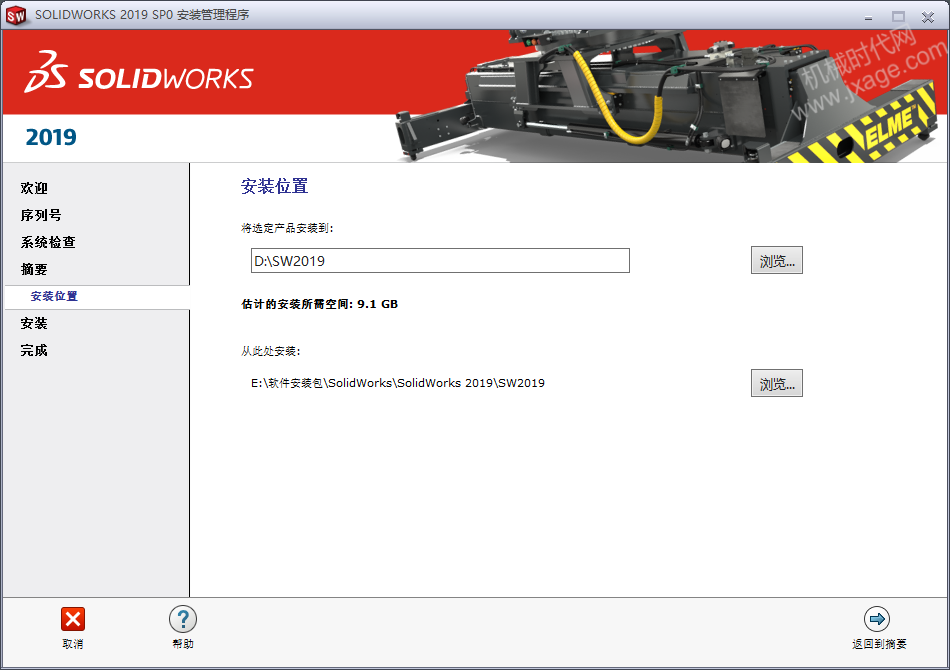The image size is (950, 670).
Task: Close the installation manager window
Action: 928,17
